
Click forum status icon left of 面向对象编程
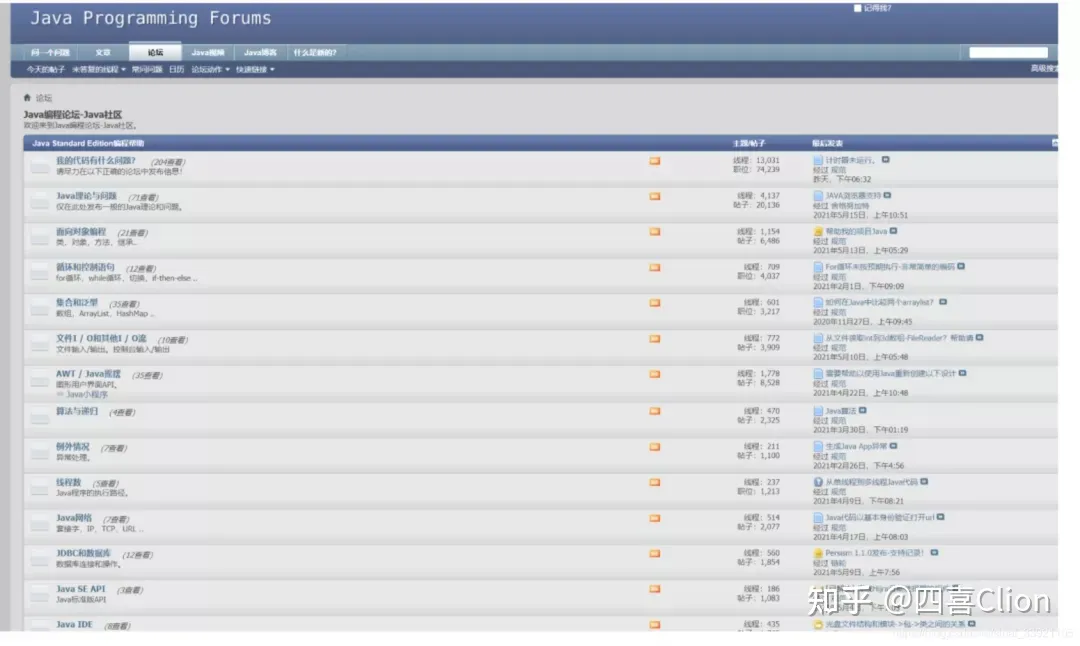click(x=40, y=237)
